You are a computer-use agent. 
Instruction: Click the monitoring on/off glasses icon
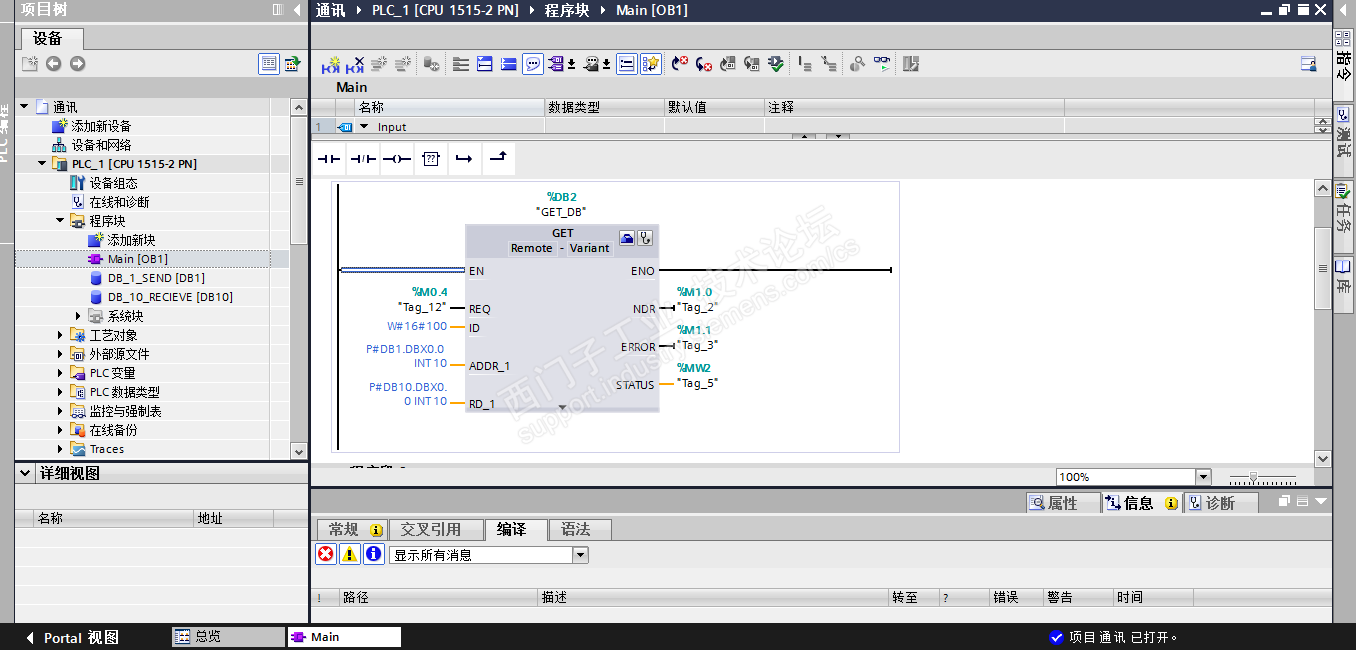coord(882,64)
